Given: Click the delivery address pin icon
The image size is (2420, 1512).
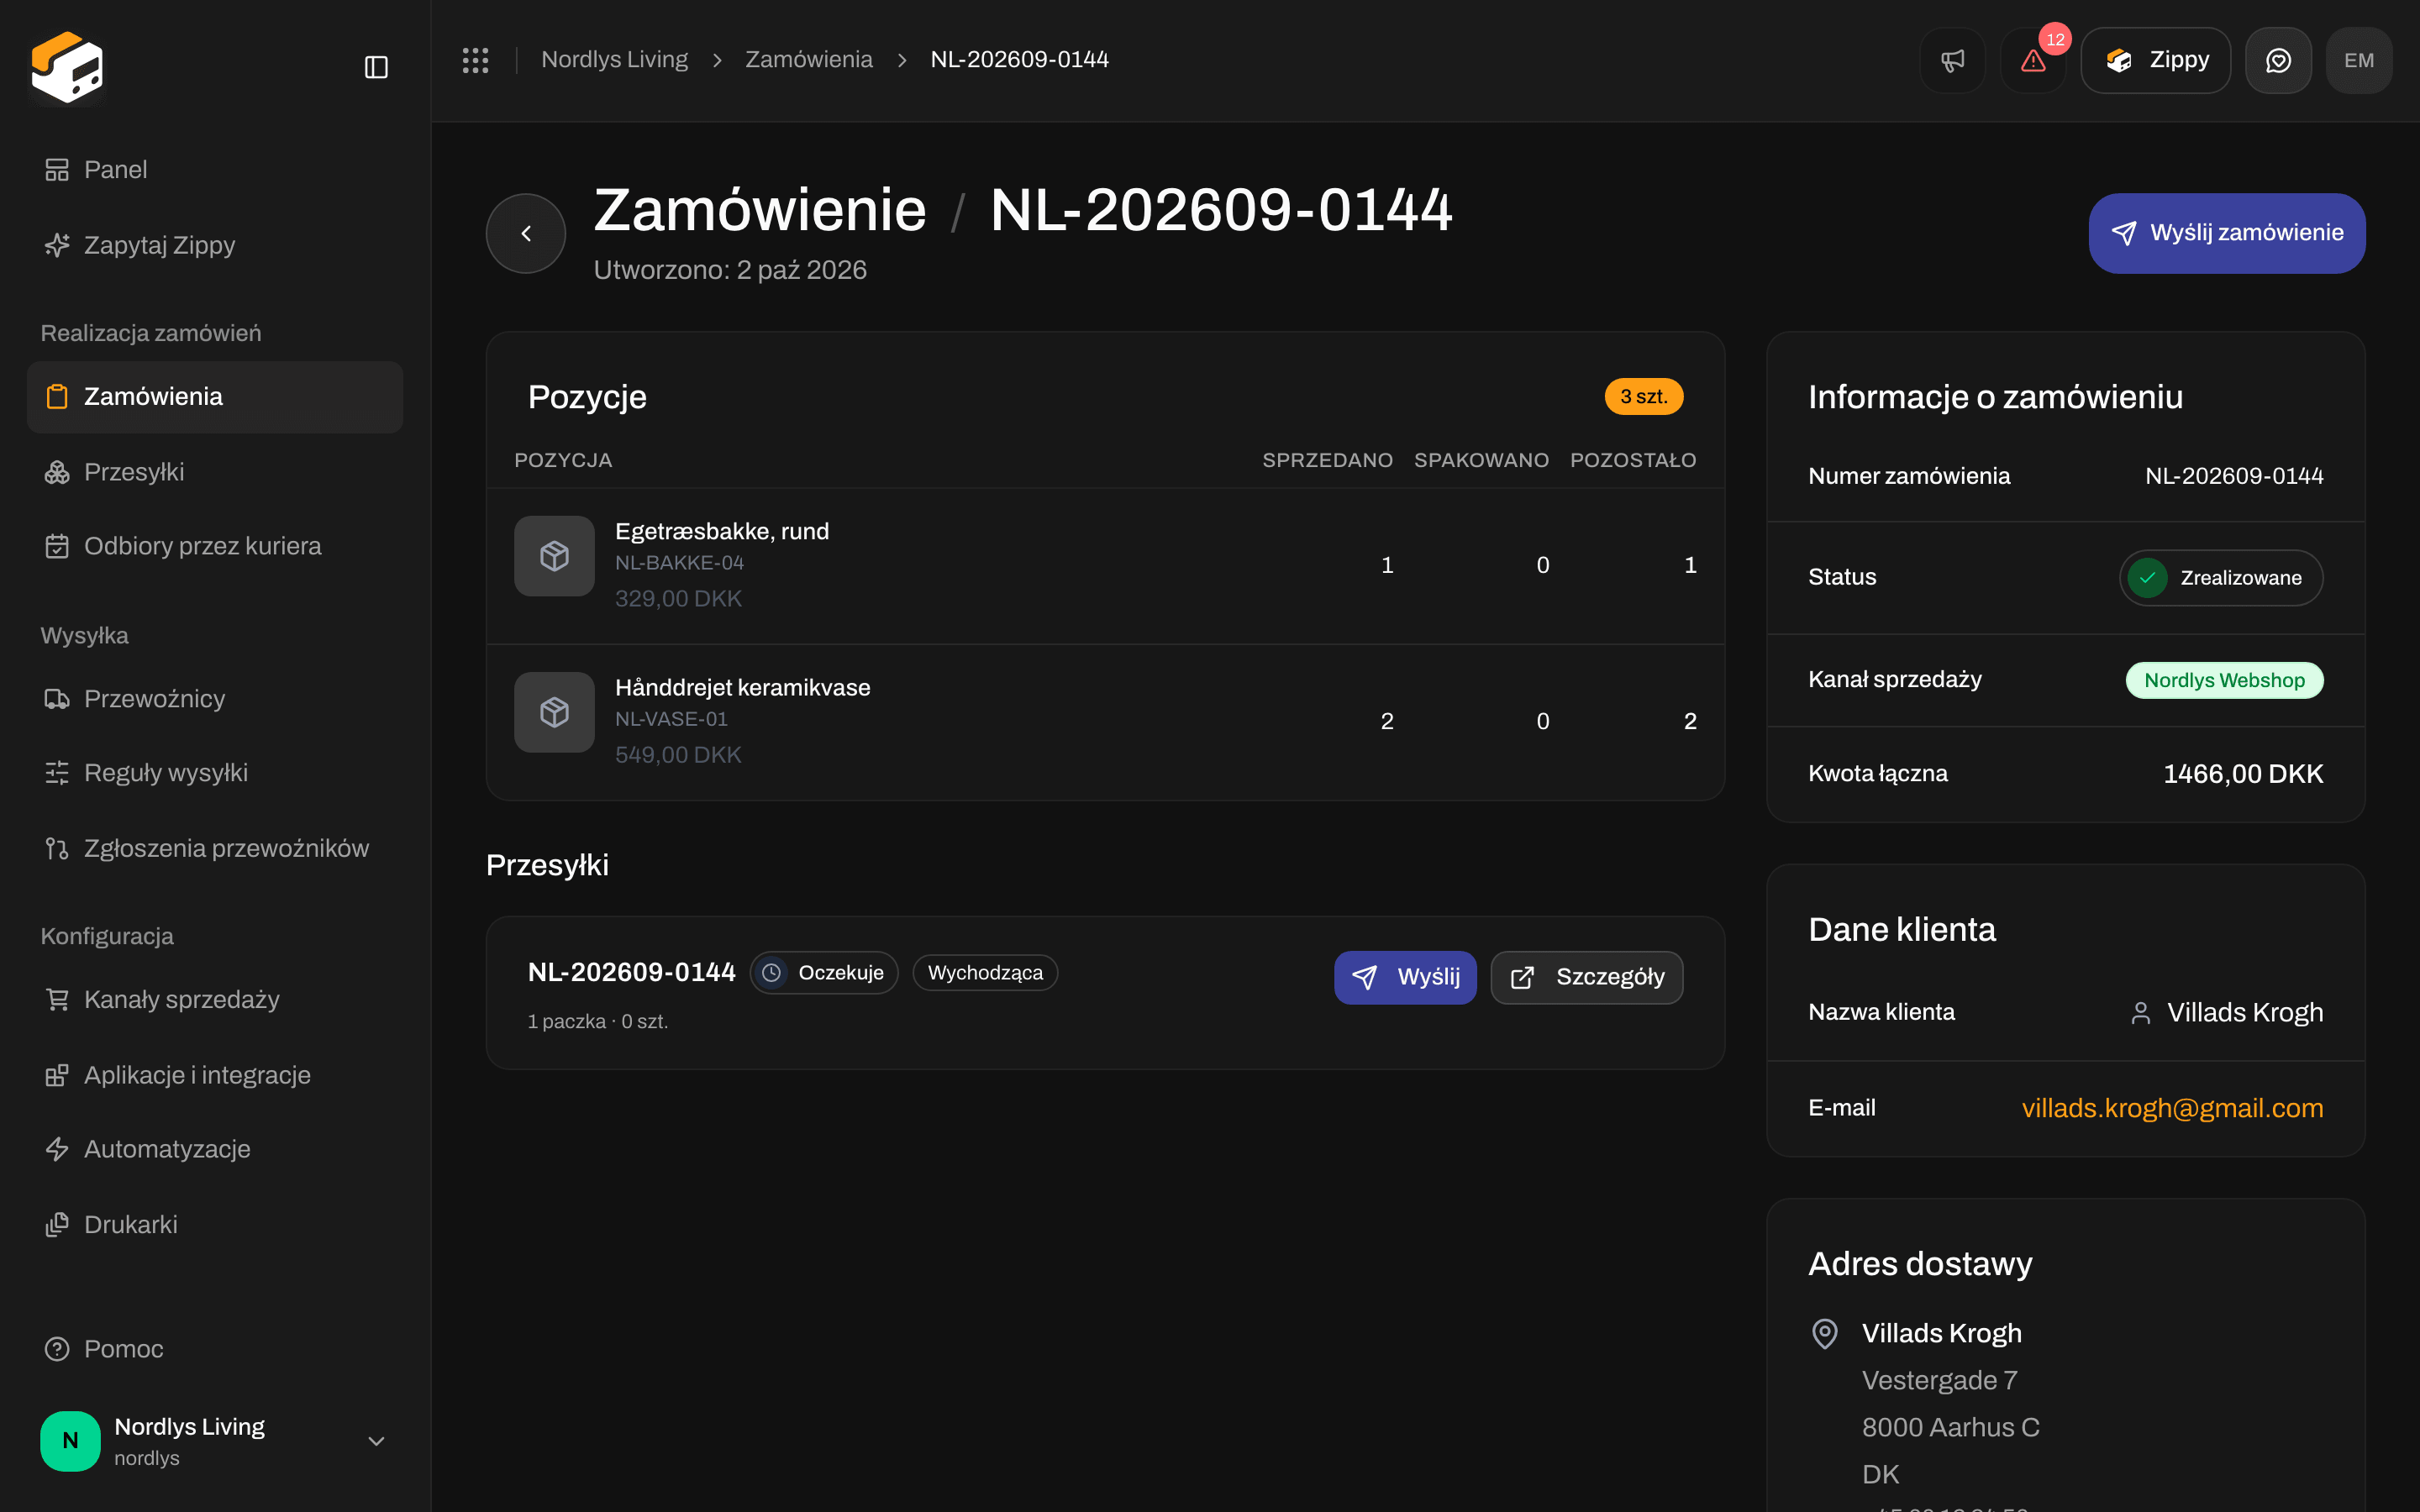Looking at the screenshot, I should point(1825,1334).
